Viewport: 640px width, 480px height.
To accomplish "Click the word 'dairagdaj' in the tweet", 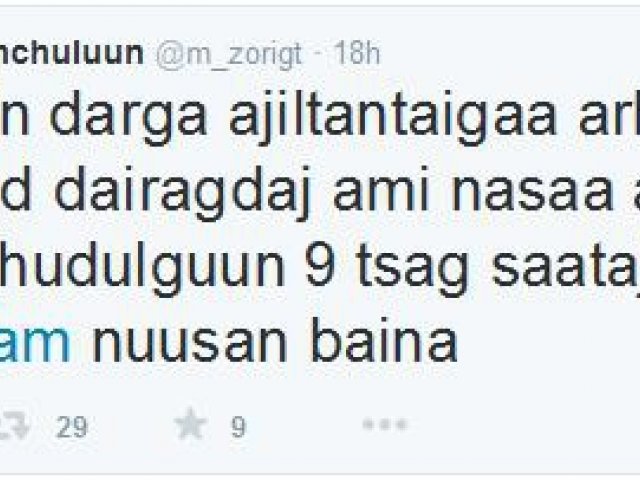I will tap(183, 193).
